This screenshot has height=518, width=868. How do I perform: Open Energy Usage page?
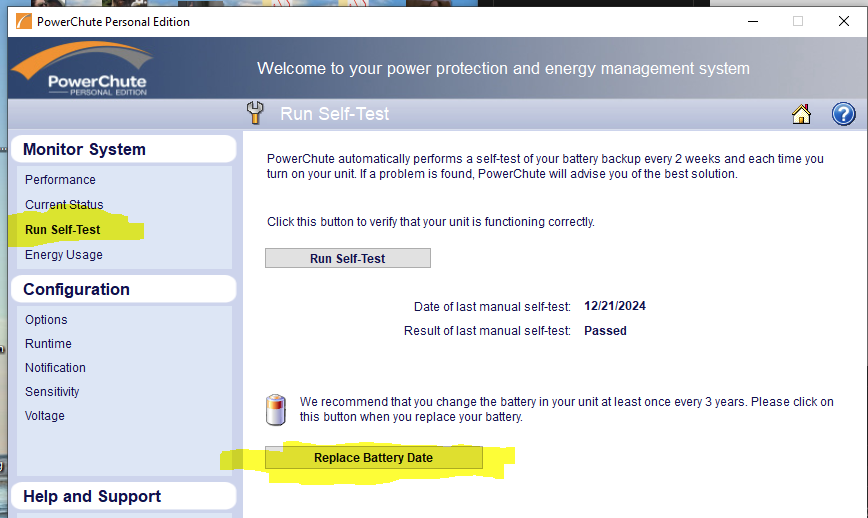tap(64, 255)
